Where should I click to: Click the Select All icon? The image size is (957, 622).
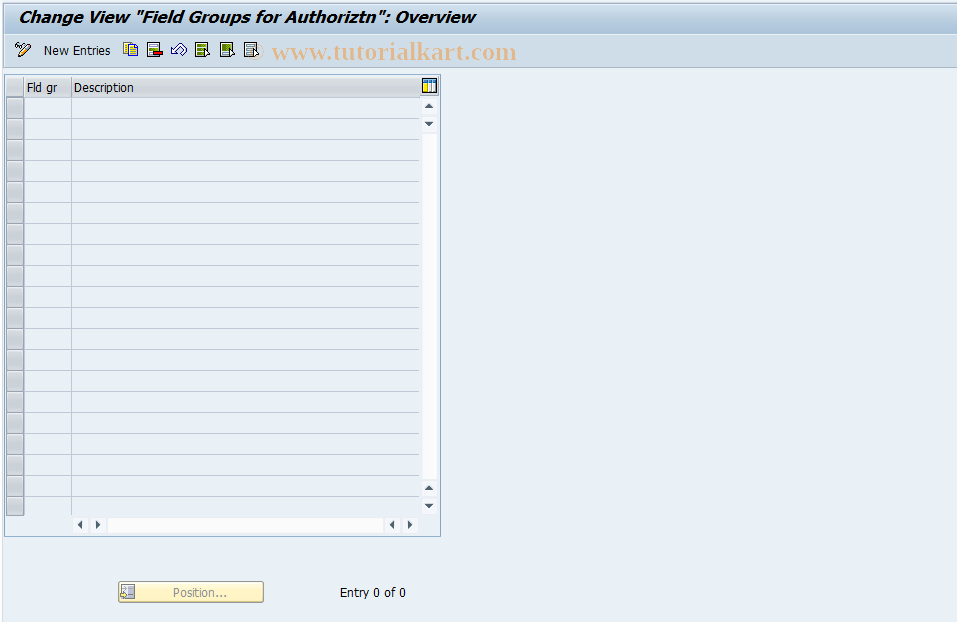point(202,50)
